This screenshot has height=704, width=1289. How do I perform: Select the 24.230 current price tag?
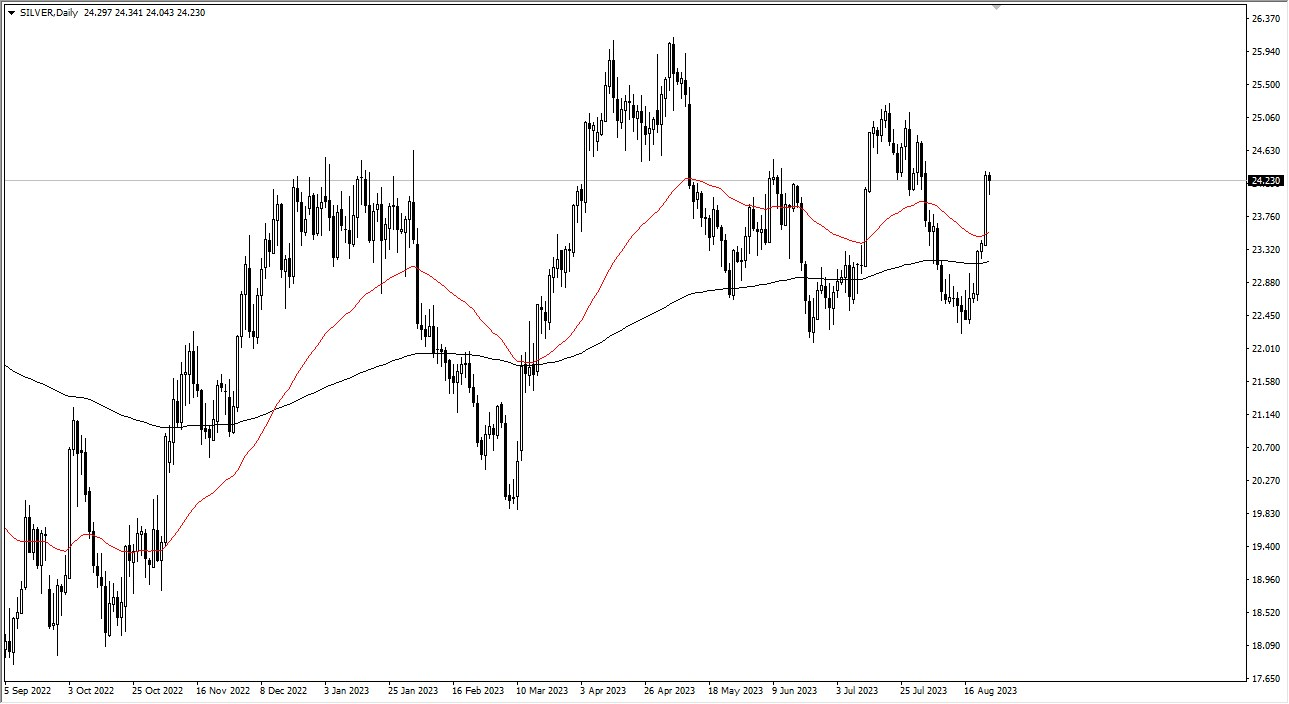click(1265, 181)
